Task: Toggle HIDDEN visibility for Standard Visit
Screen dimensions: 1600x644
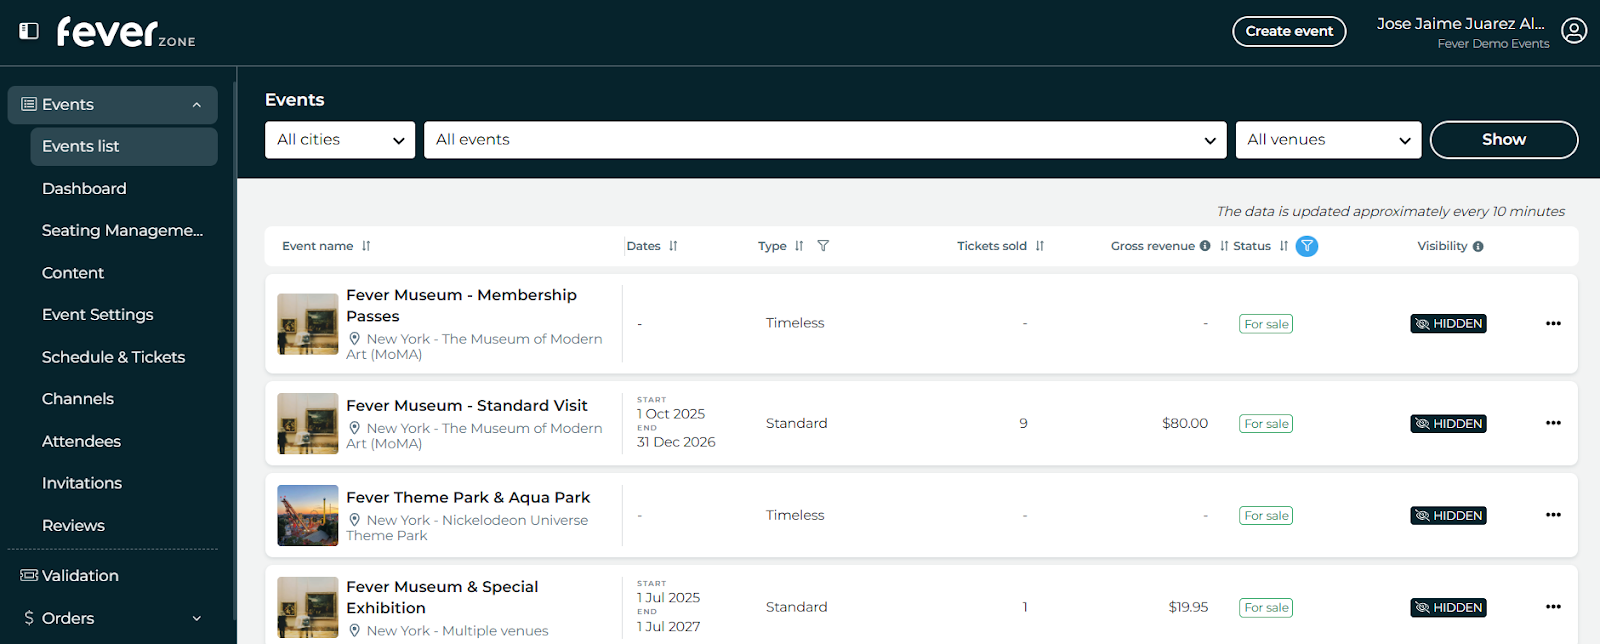Action: click(1448, 424)
